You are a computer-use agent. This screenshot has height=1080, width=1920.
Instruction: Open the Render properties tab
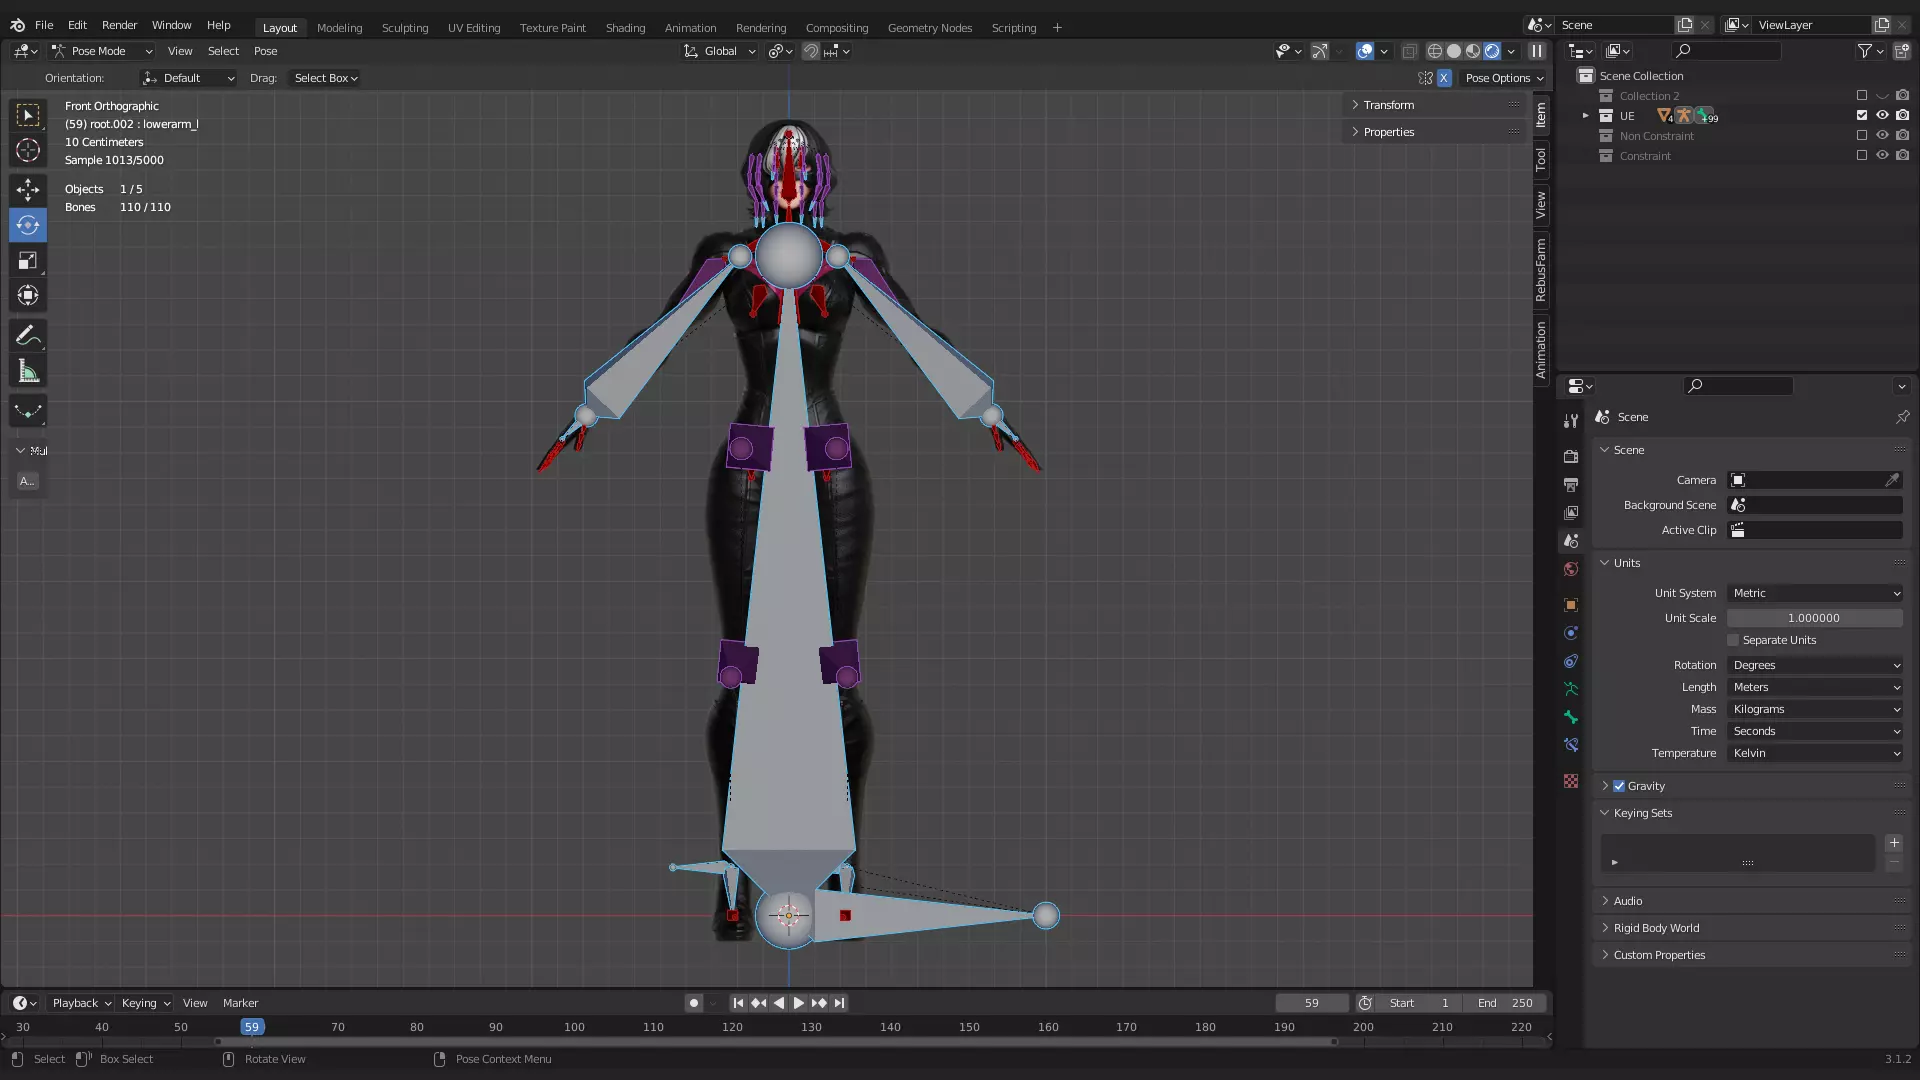[1571, 456]
